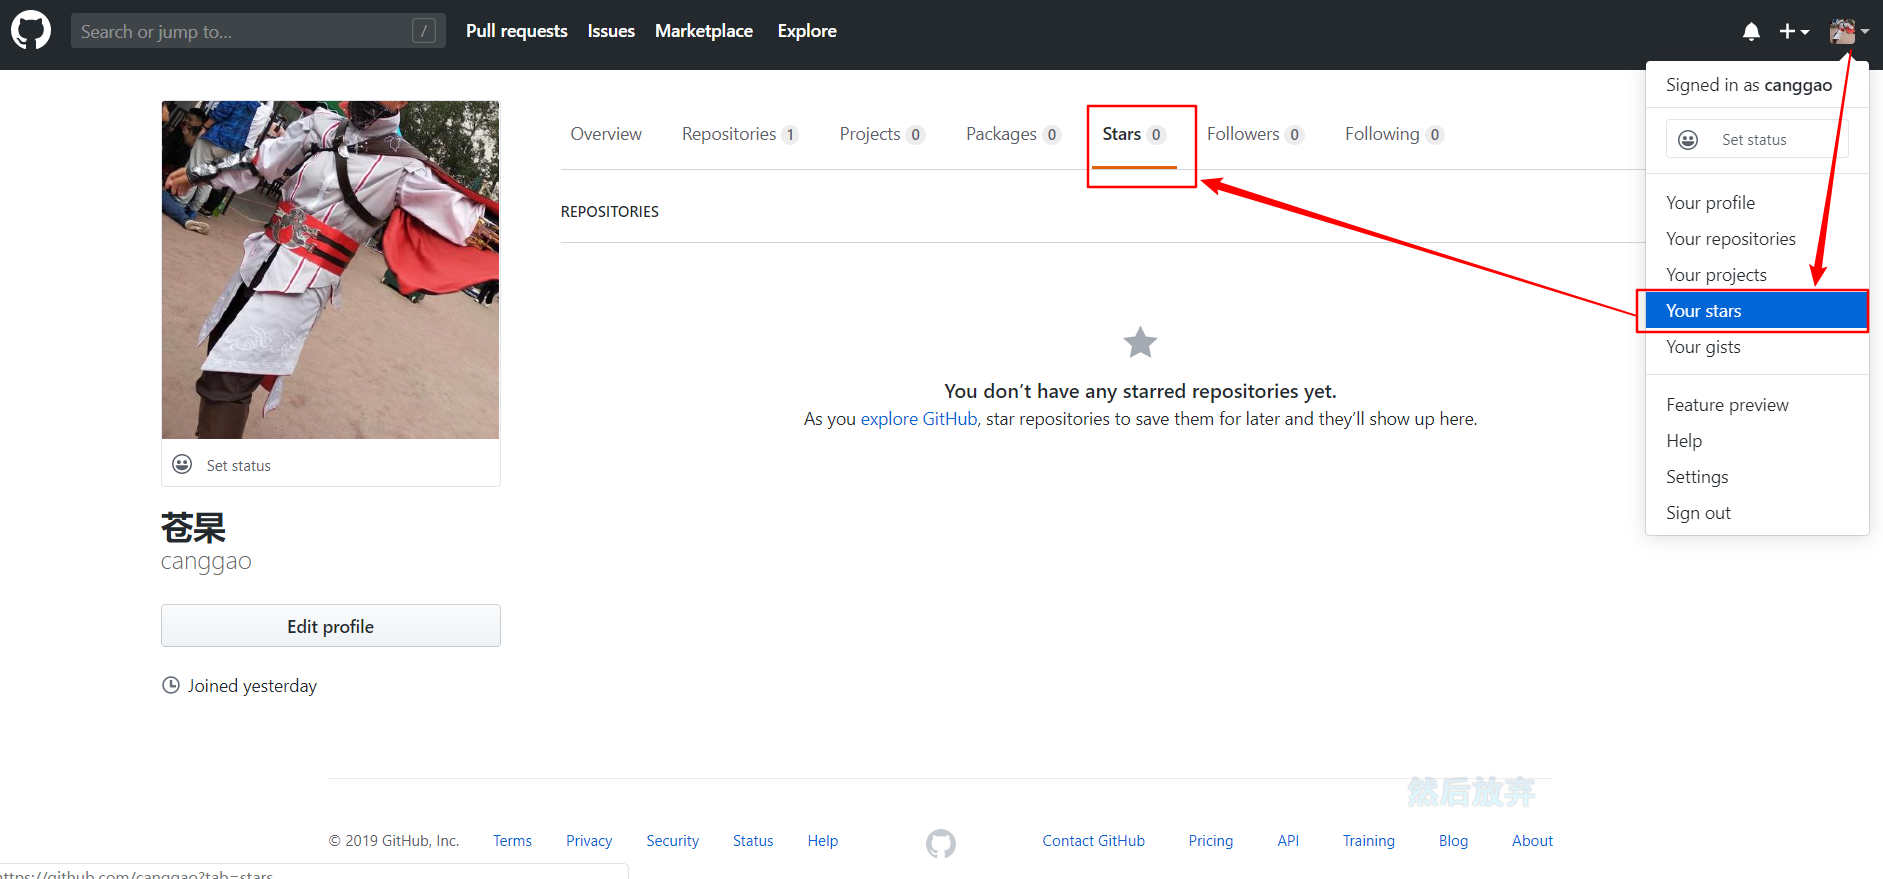Open Privacy footer link
Screen dimensions: 1883x879
[589, 841]
